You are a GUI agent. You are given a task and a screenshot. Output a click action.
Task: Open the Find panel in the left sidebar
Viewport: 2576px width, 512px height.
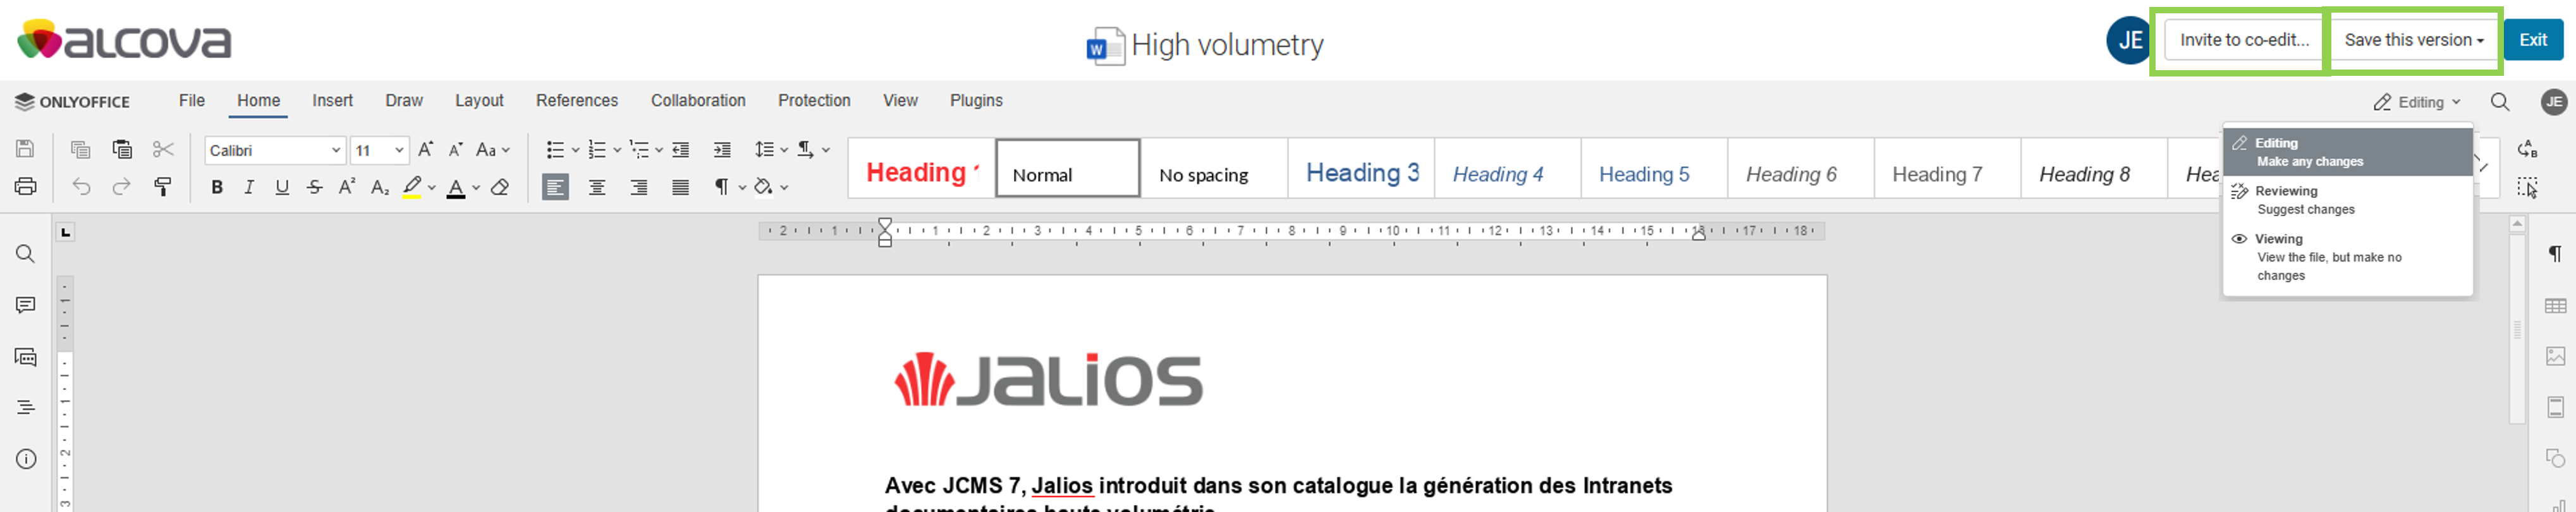coord(25,254)
